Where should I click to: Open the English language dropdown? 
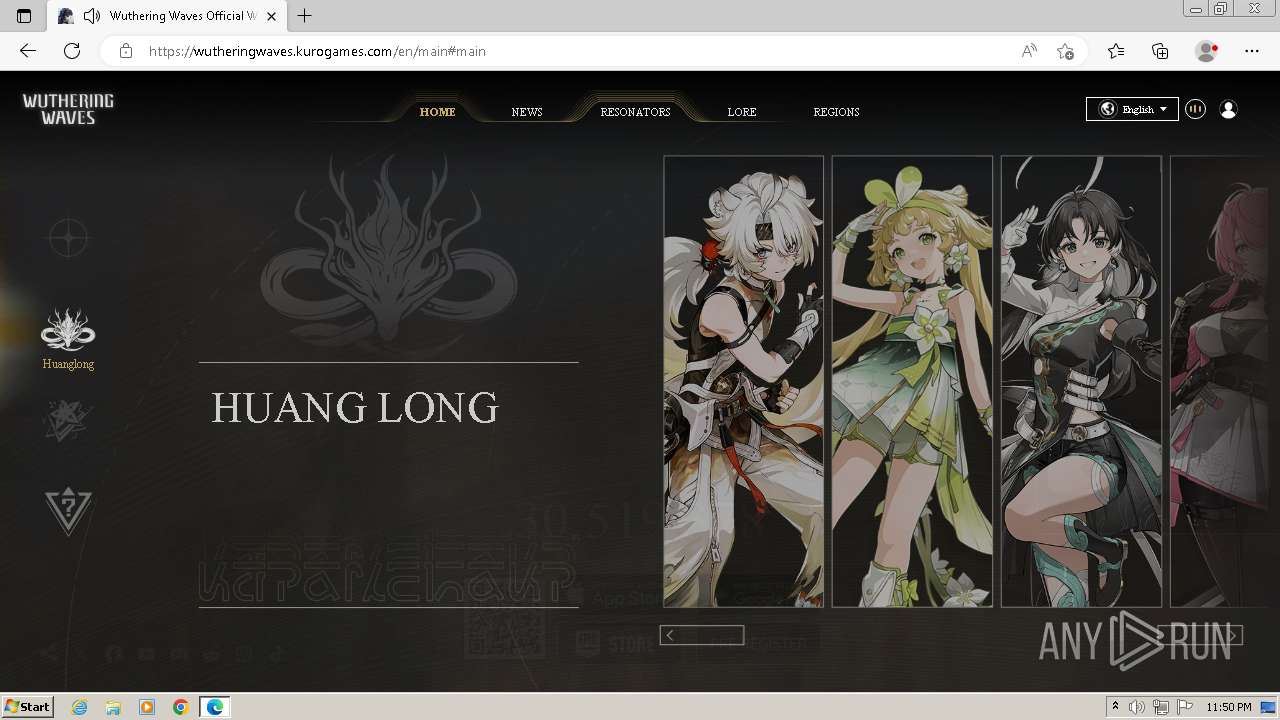coord(1132,109)
